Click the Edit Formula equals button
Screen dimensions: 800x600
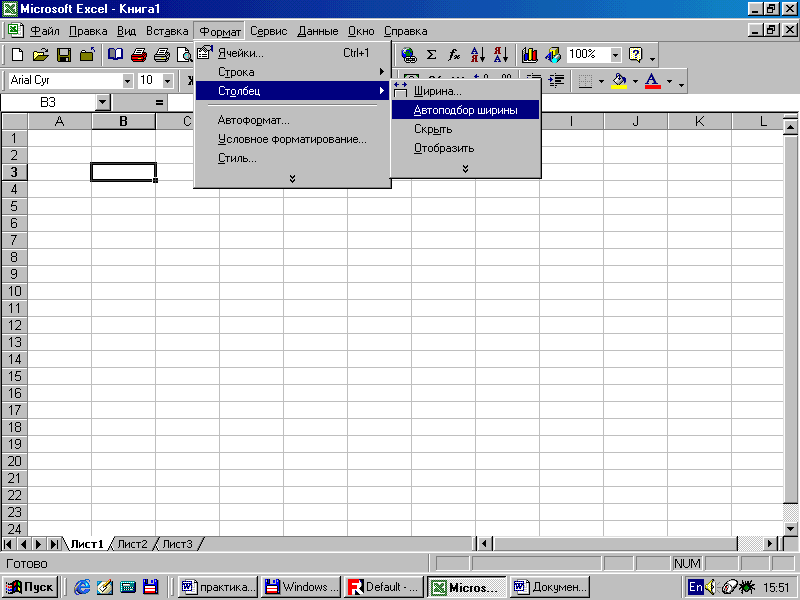[159, 103]
